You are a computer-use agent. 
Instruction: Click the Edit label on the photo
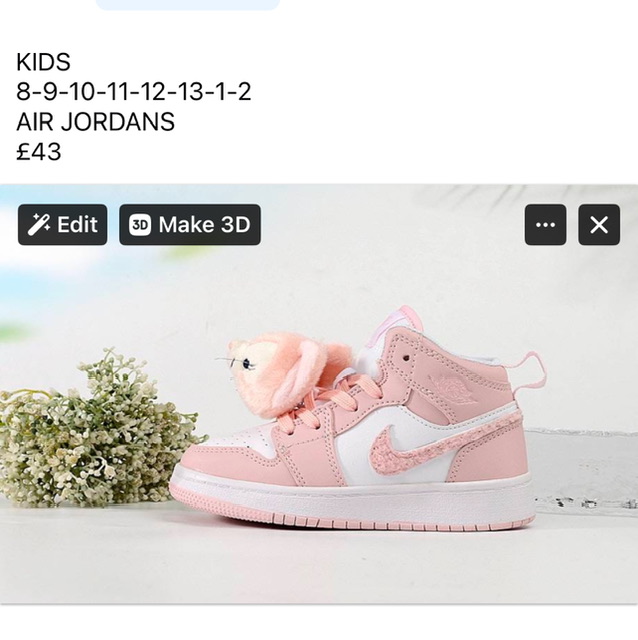point(77,224)
